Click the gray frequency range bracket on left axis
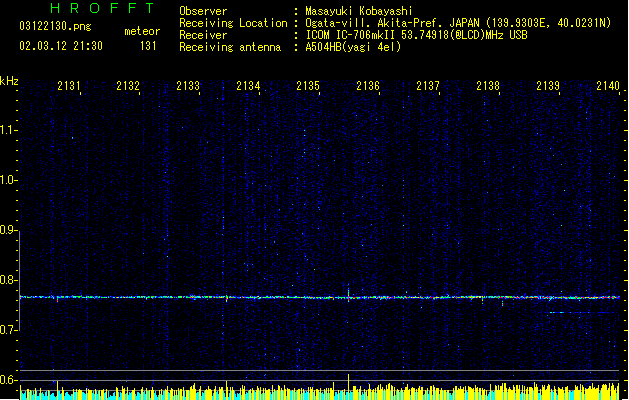Screen dimensions: 629x400 click(x=20, y=281)
